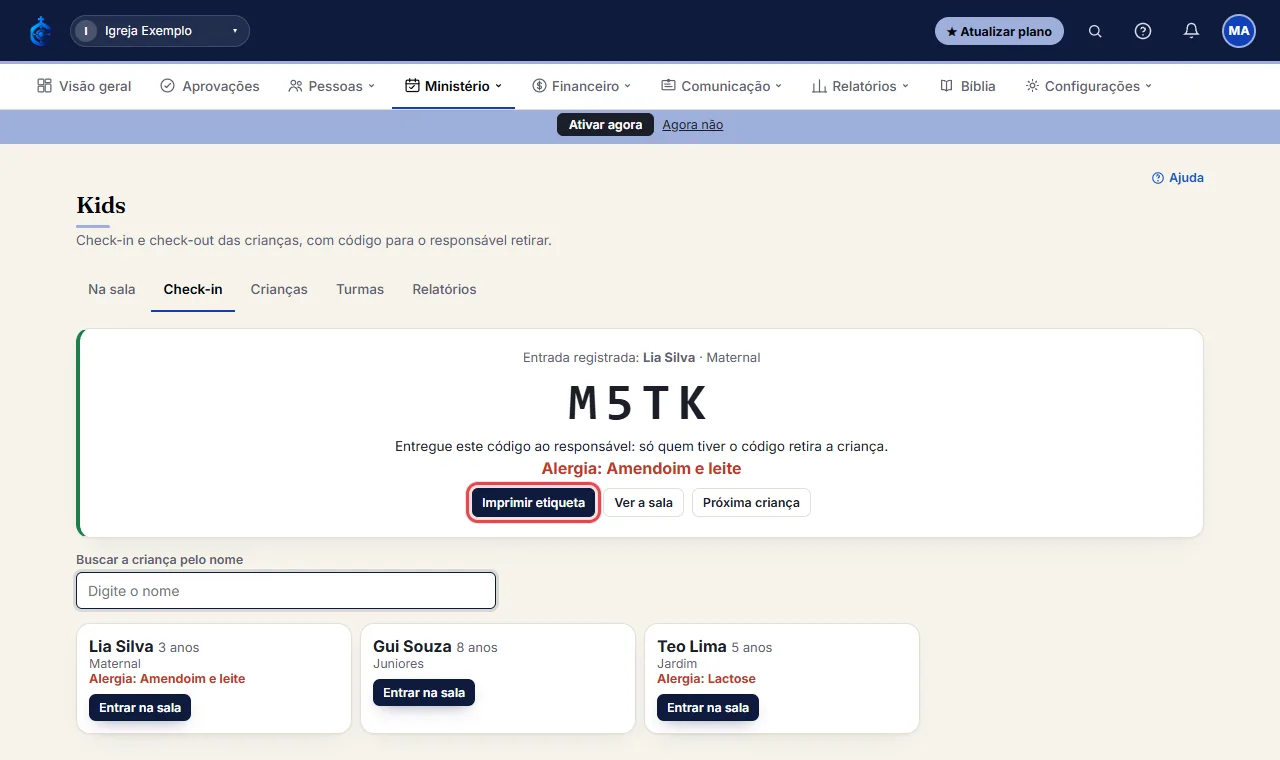Expand the Igreja Exemplo church selector
The width and height of the screenshot is (1280, 760).
tap(160, 31)
